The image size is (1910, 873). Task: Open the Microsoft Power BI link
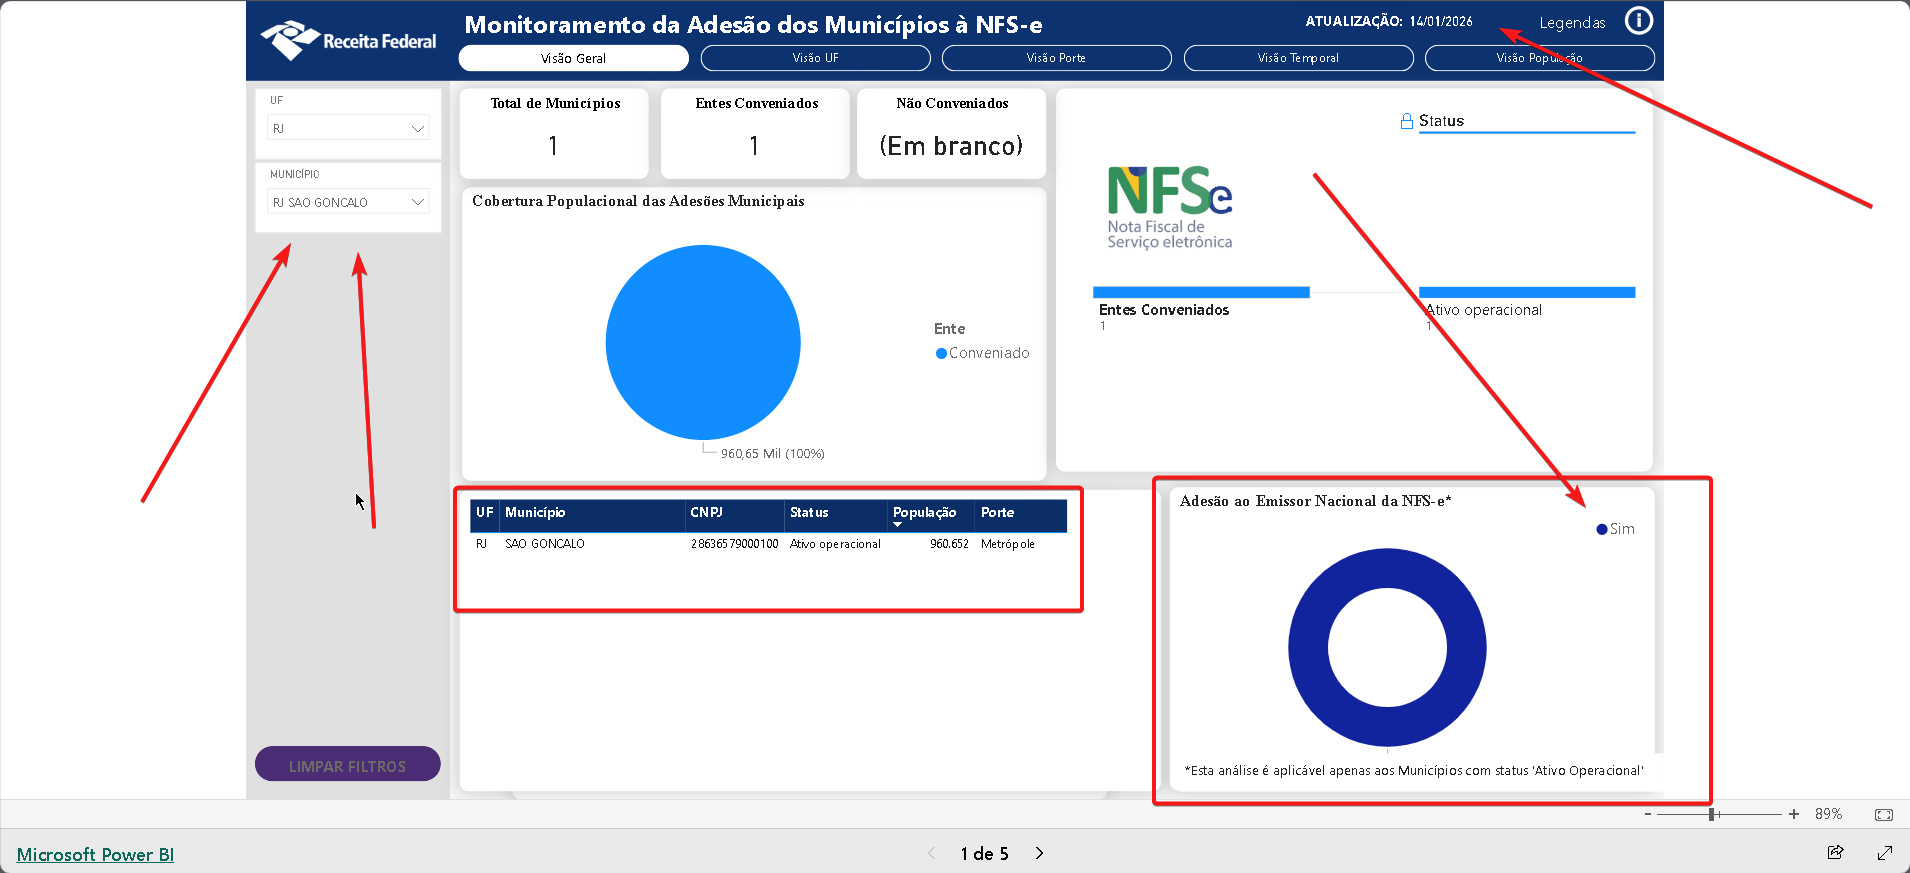coord(95,855)
